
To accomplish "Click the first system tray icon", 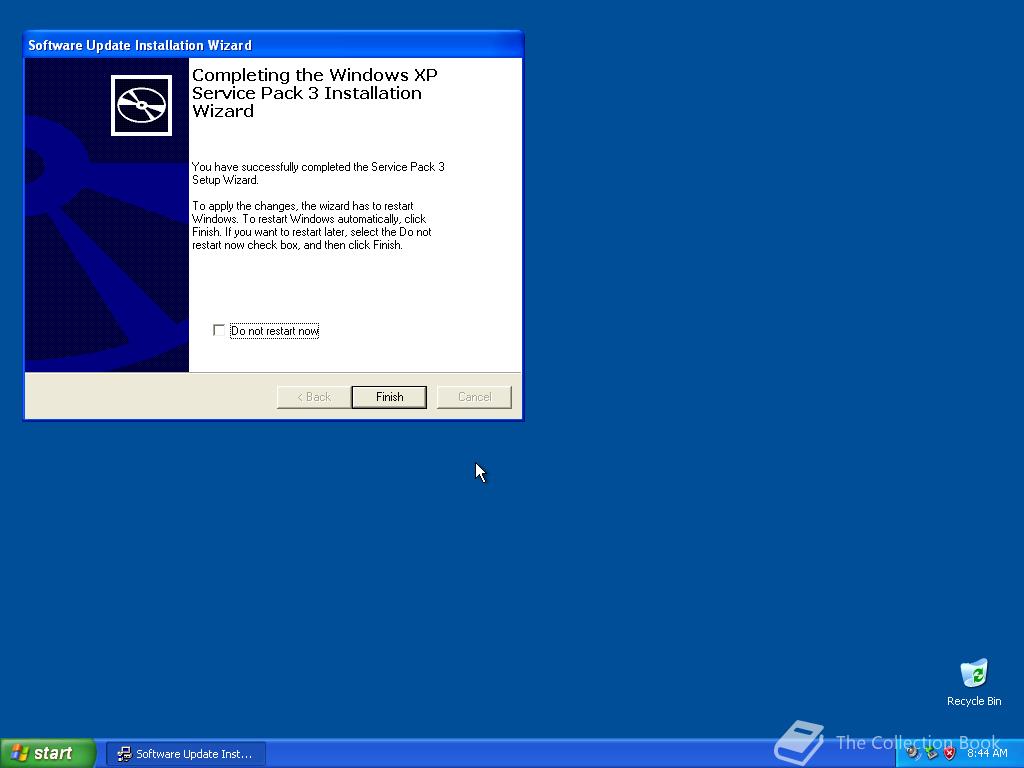I will click(912, 752).
